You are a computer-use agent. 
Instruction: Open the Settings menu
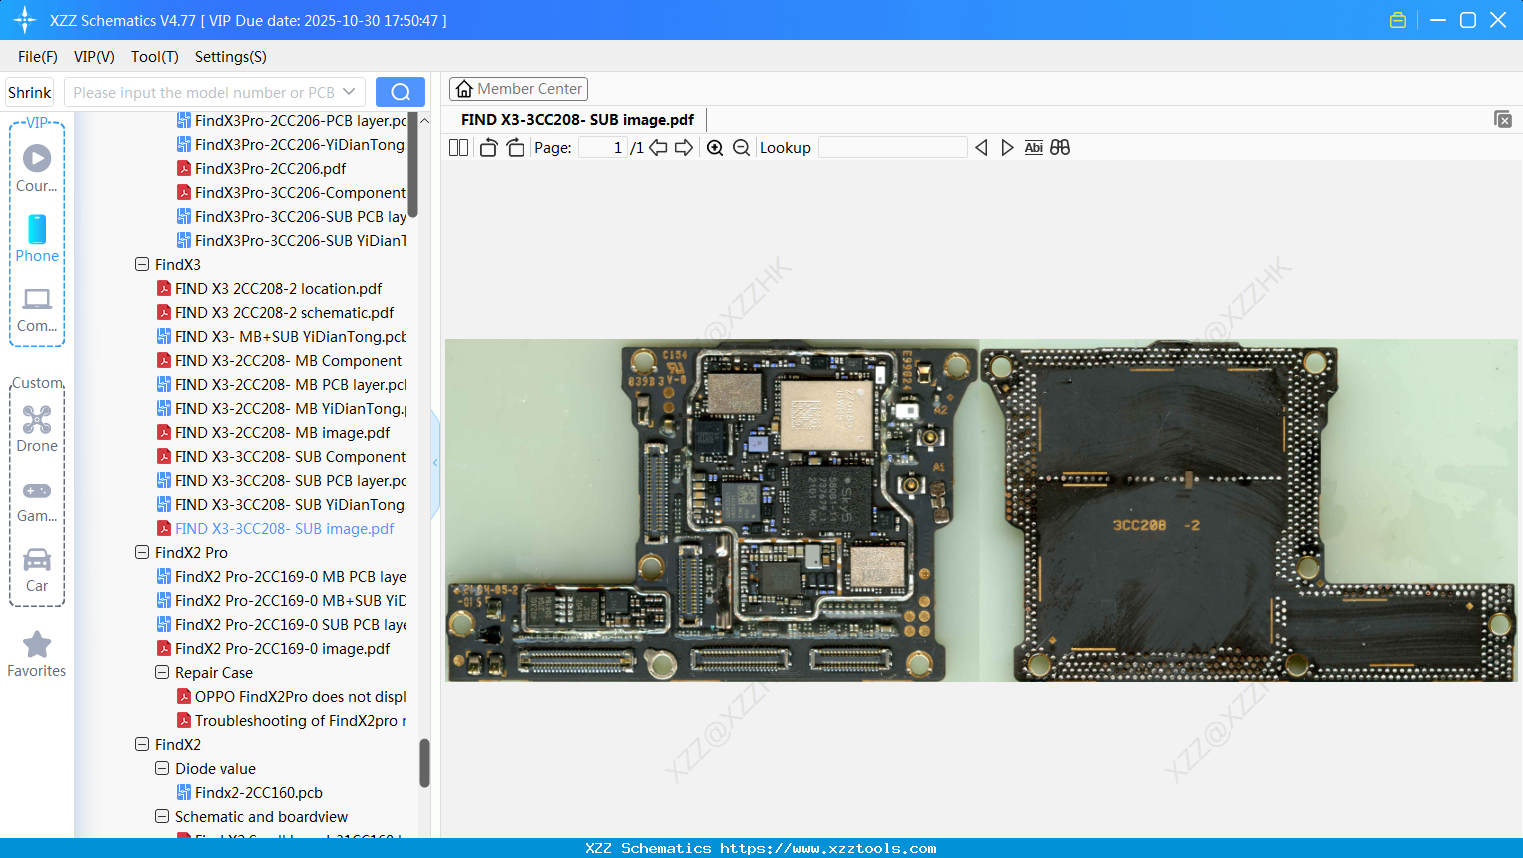pyautogui.click(x=231, y=57)
